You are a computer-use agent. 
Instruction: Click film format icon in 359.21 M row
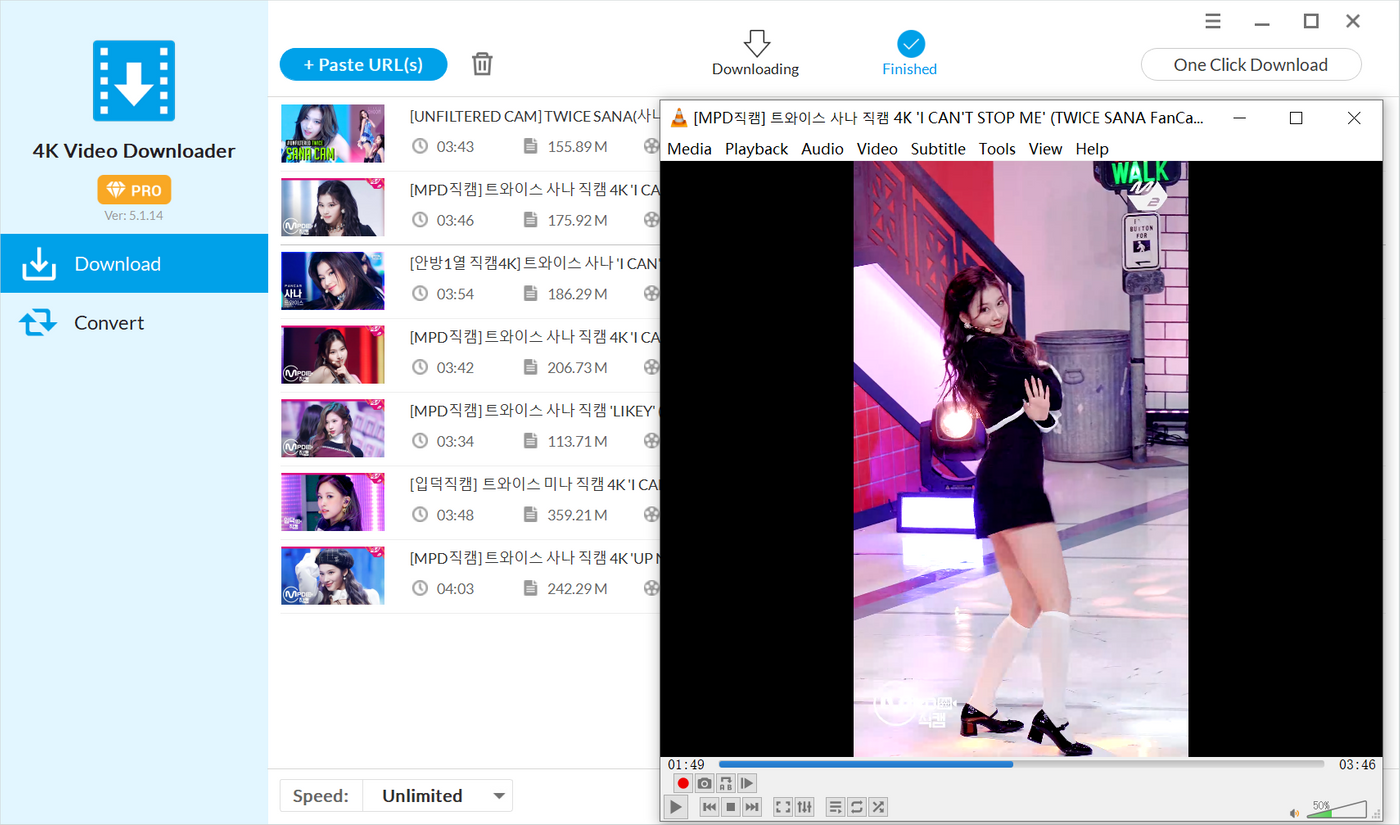pos(652,515)
